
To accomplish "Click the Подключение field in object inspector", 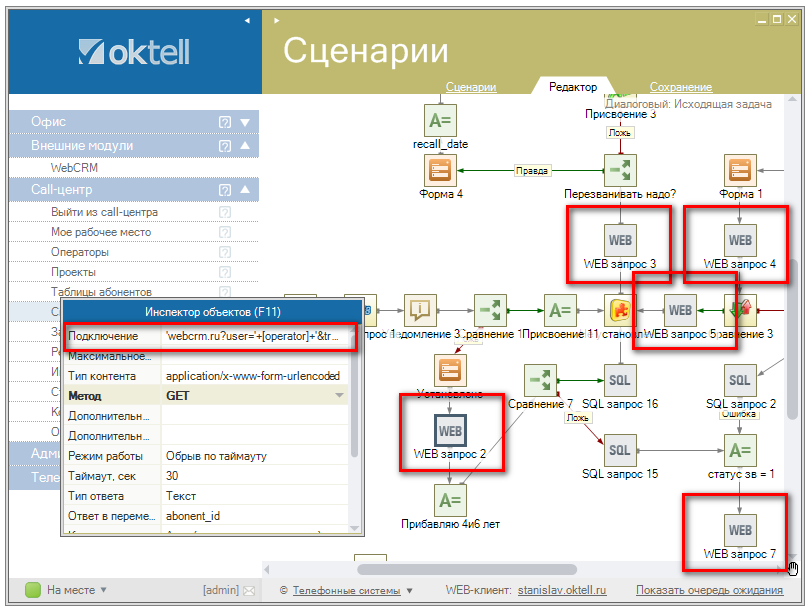I will tap(255, 337).
